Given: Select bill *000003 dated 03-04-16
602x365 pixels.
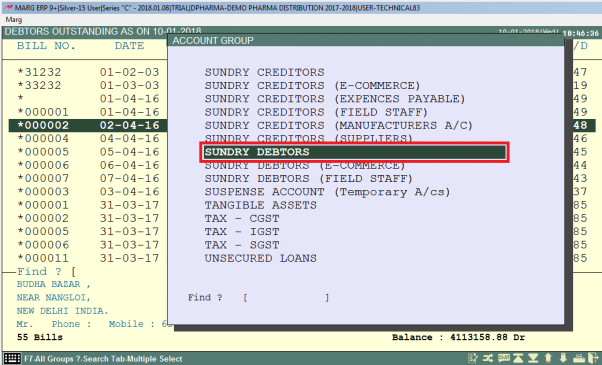Looking at the screenshot, I should (x=88, y=192).
